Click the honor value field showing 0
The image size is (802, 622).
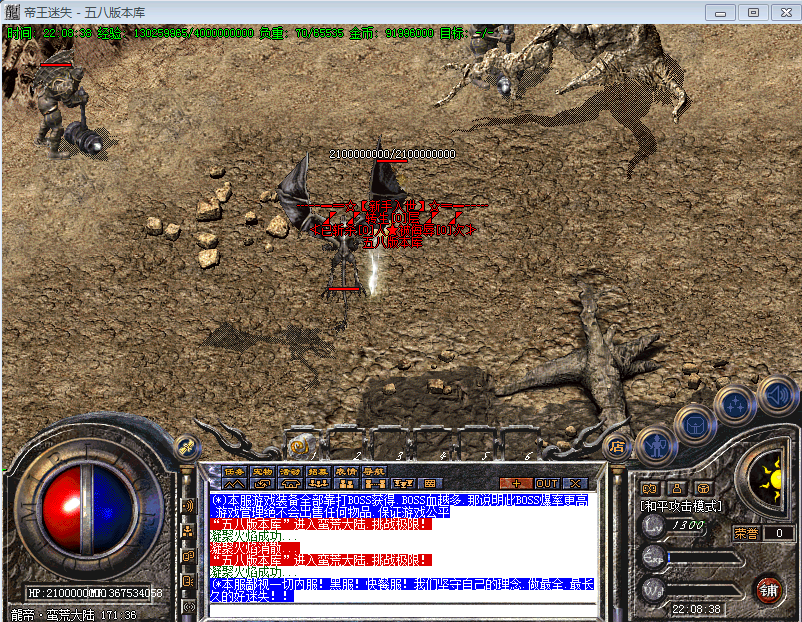coord(778,534)
